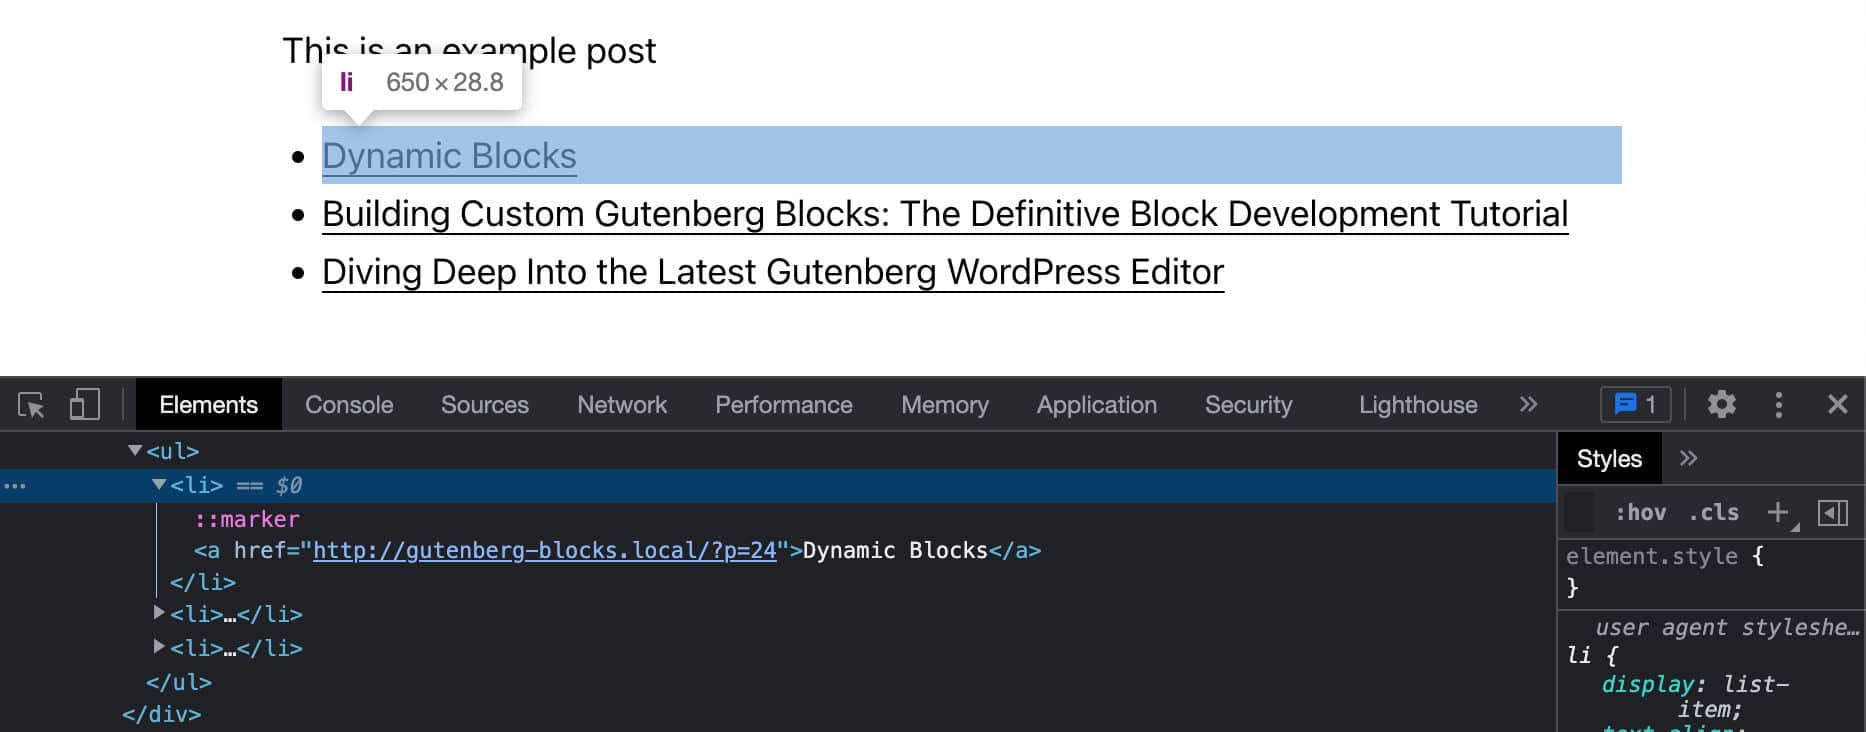Follow the gutenberg-blocks.local href link
Screen dimensions: 1866x732
click(x=544, y=551)
